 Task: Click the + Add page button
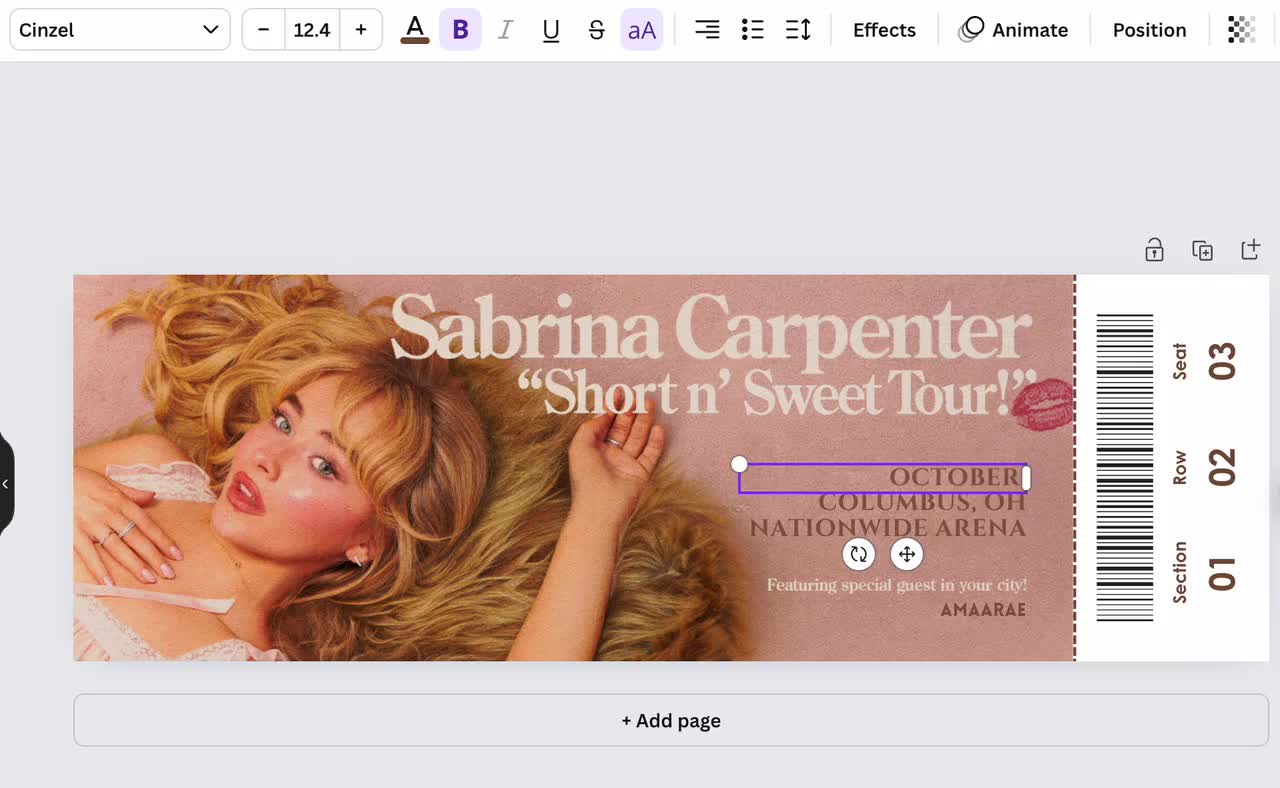point(671,720)
